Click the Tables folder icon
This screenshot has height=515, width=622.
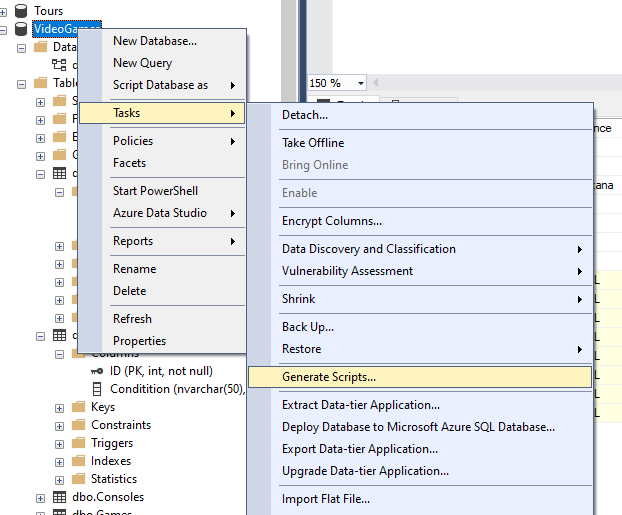40,83
